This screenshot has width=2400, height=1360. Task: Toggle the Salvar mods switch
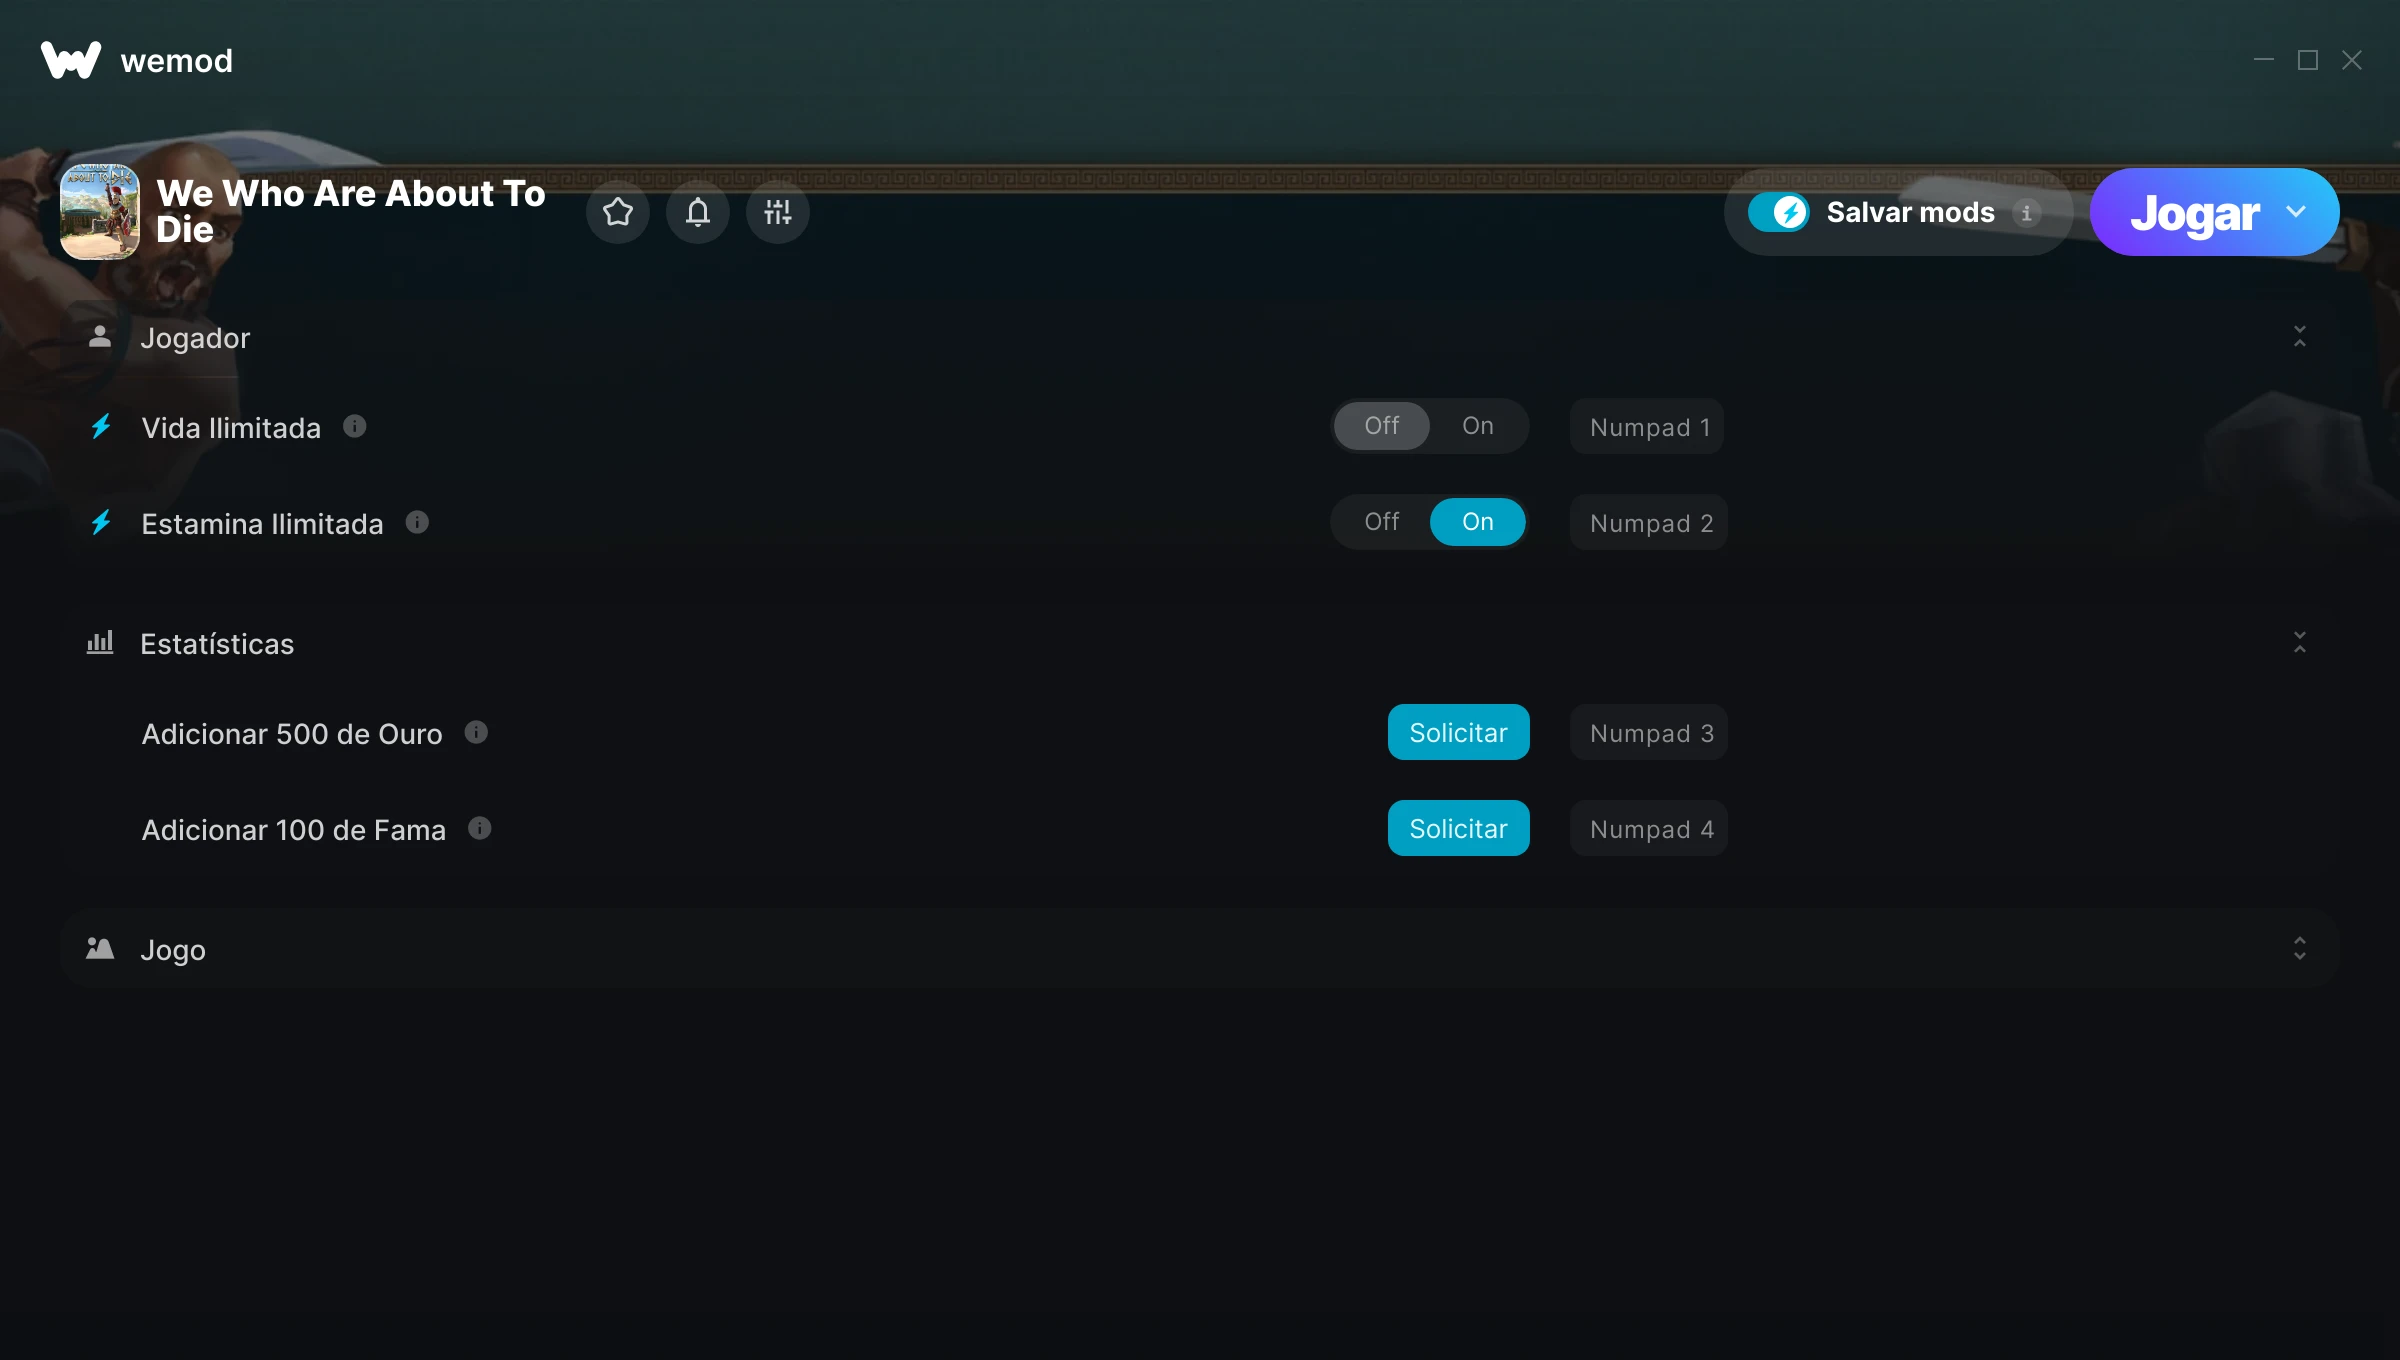pyautogui.click(x=1779, y=212)
